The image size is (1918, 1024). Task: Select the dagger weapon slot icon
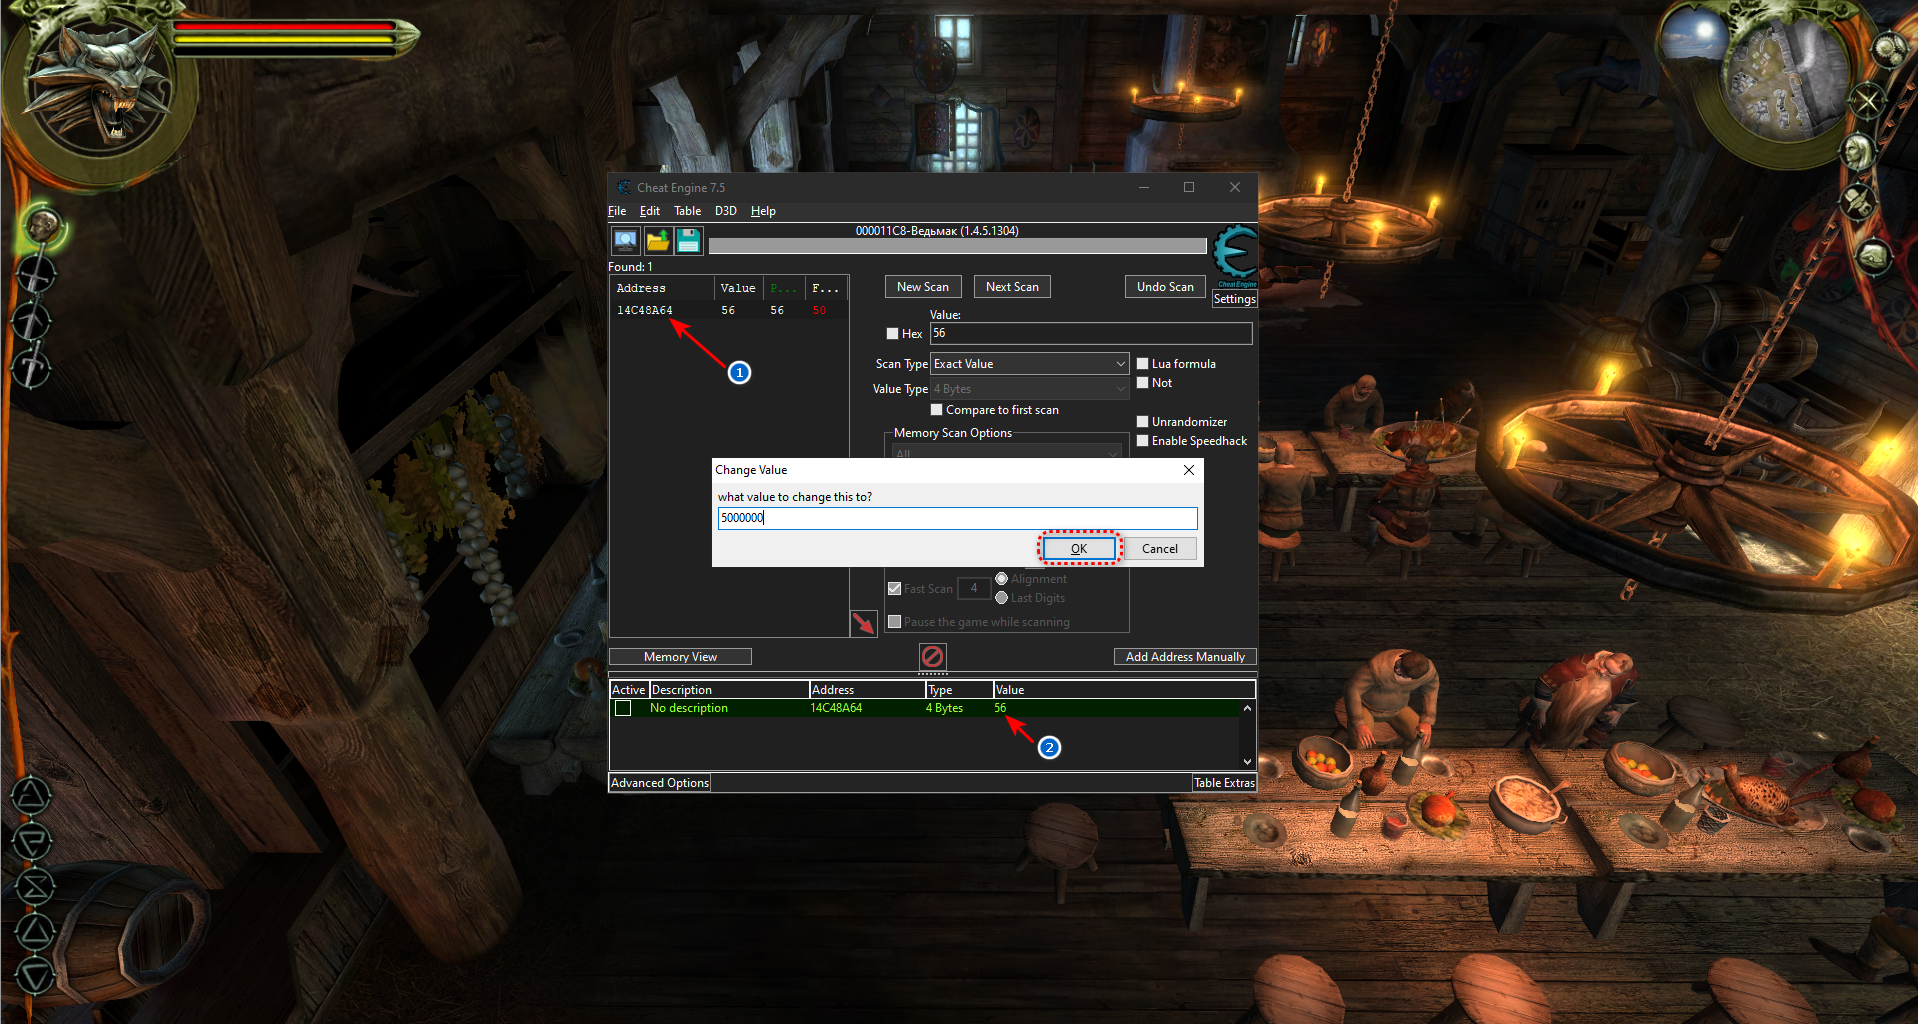tap(31, 369)
